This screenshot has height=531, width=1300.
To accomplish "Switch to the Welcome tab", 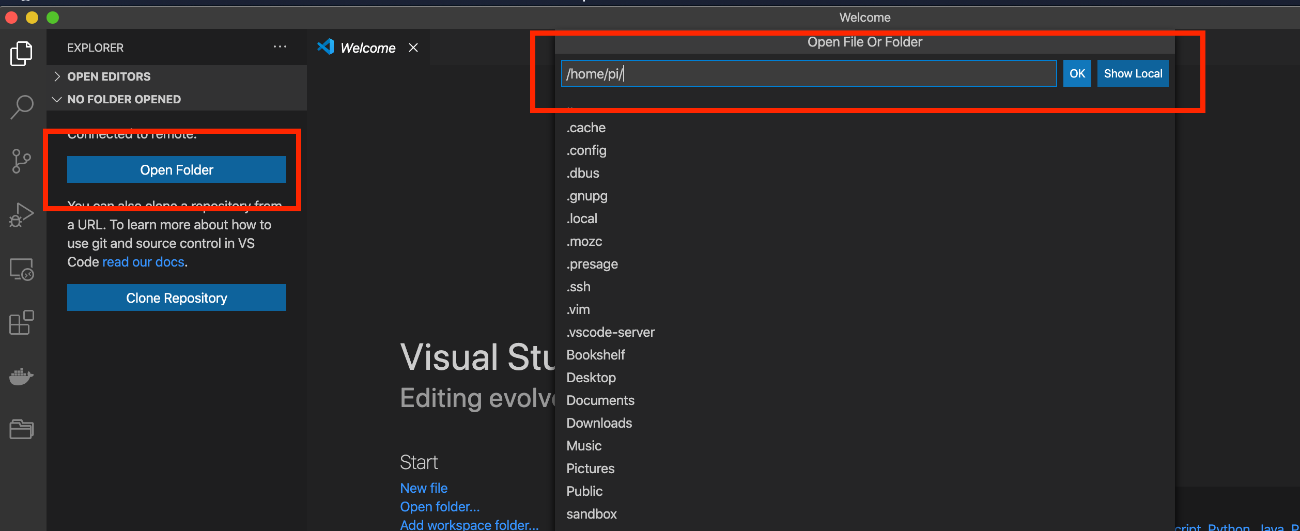I will pyautogui.click(x=368, y=48).
